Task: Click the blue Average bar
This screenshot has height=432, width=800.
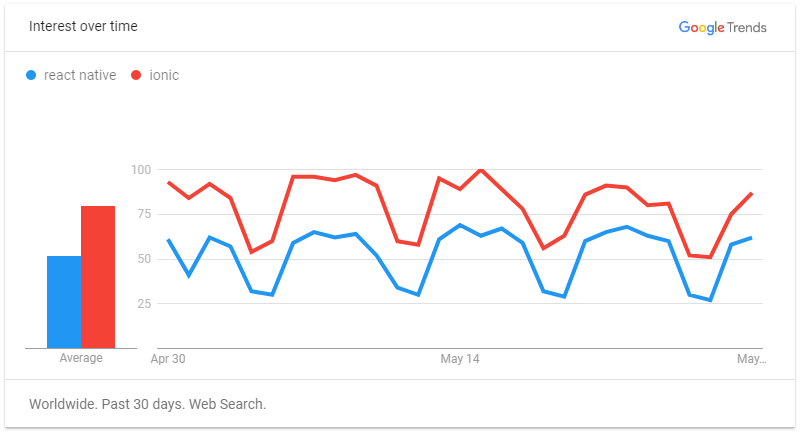Action: pyautogui.click(x=64, y=302)
